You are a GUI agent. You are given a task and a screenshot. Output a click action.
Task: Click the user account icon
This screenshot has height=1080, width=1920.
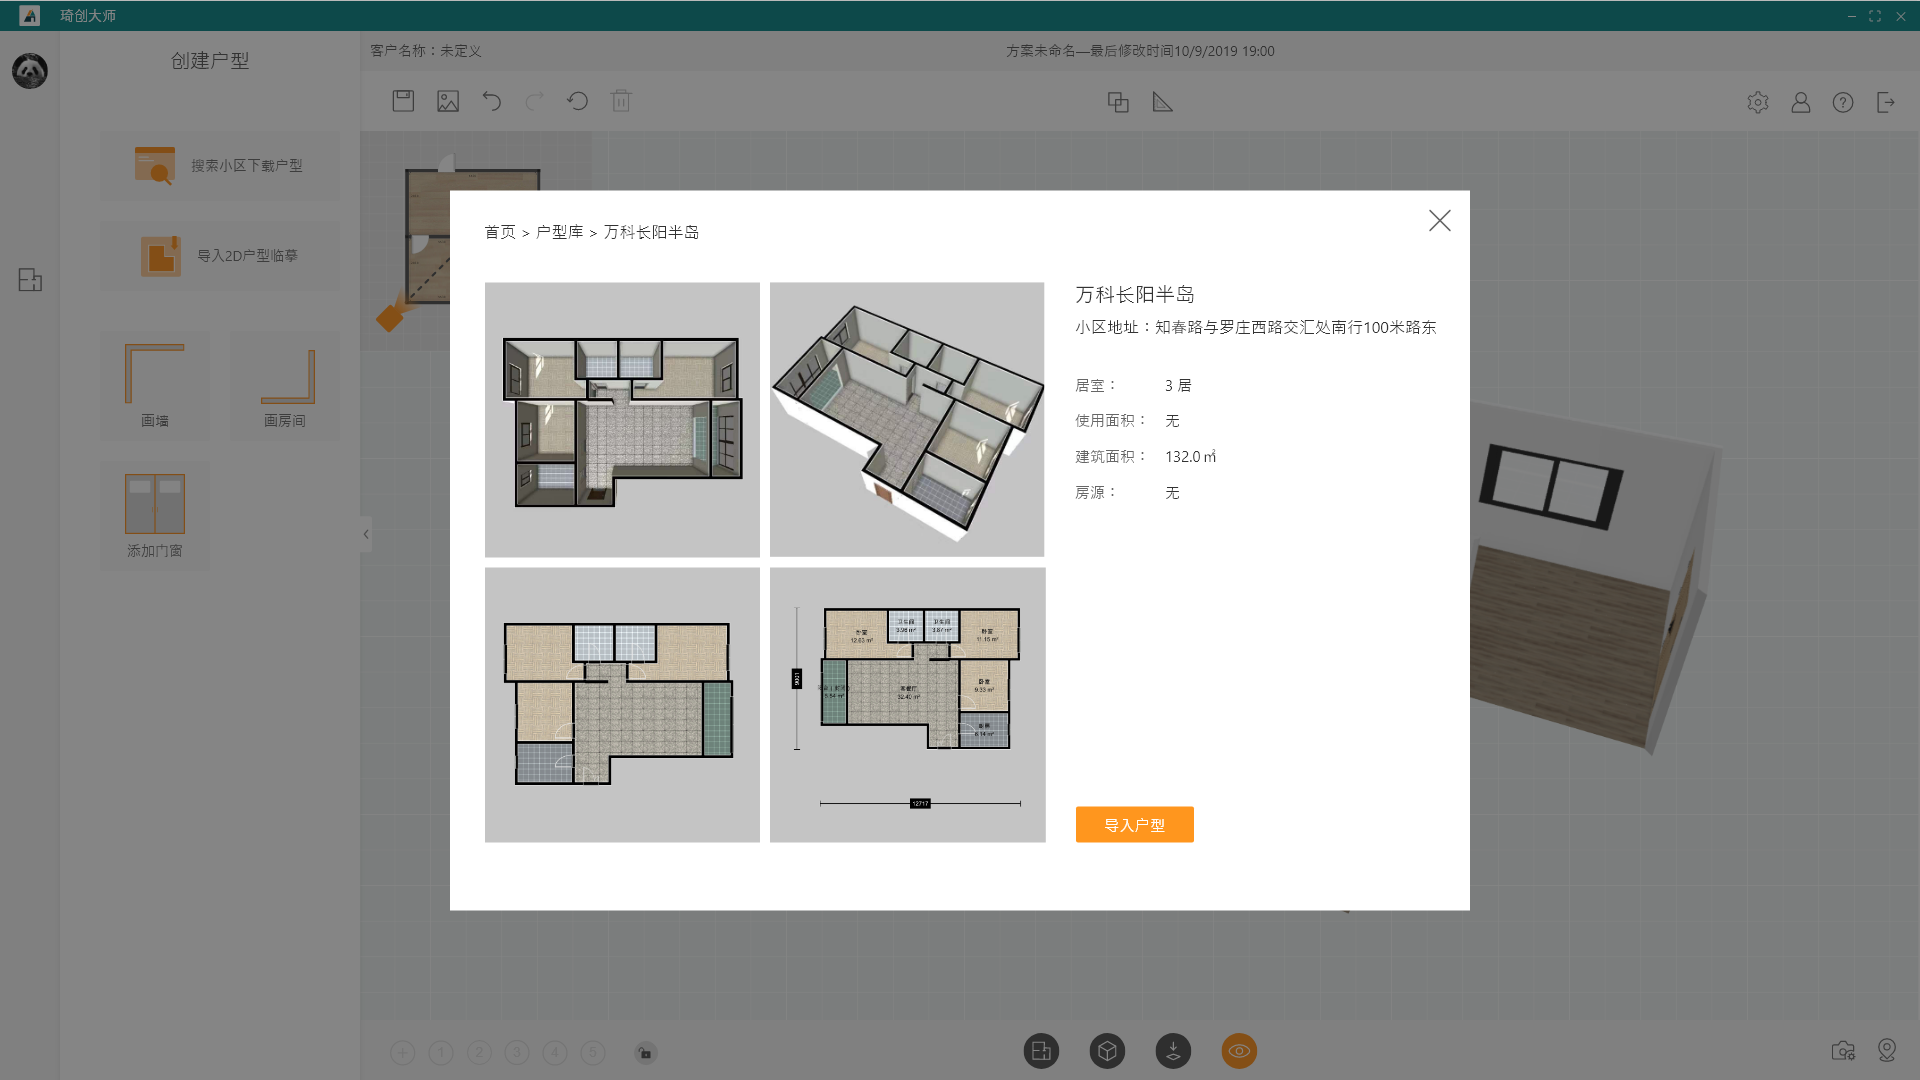(1800, 102)
